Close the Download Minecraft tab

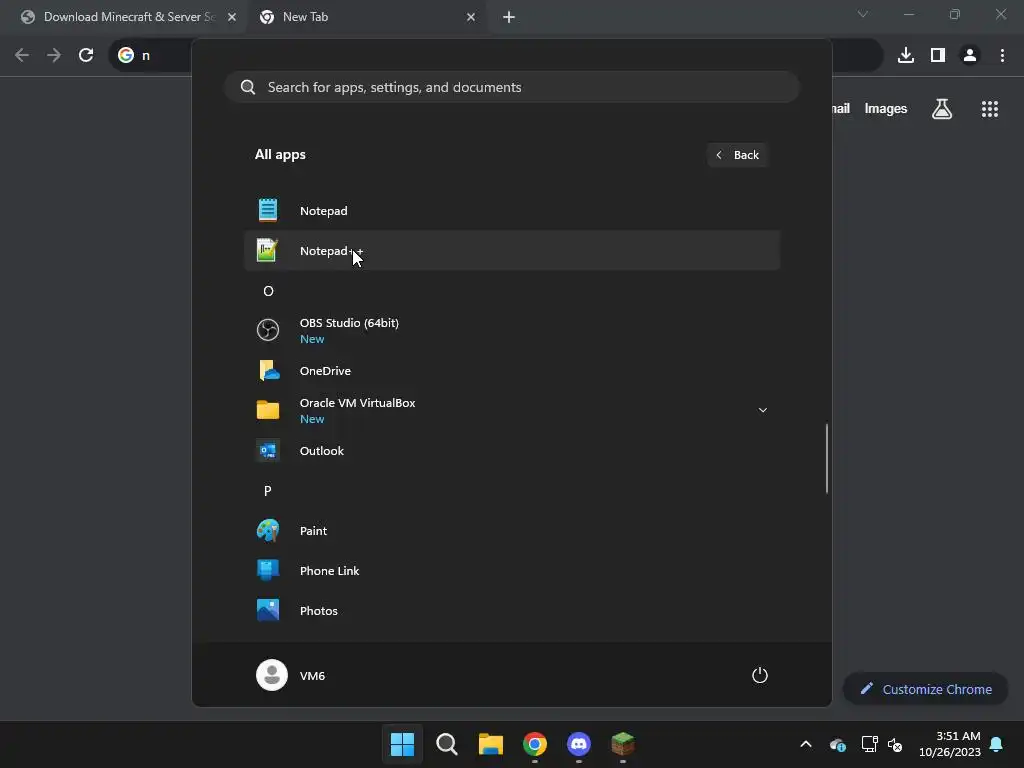(x=232, y=17)
